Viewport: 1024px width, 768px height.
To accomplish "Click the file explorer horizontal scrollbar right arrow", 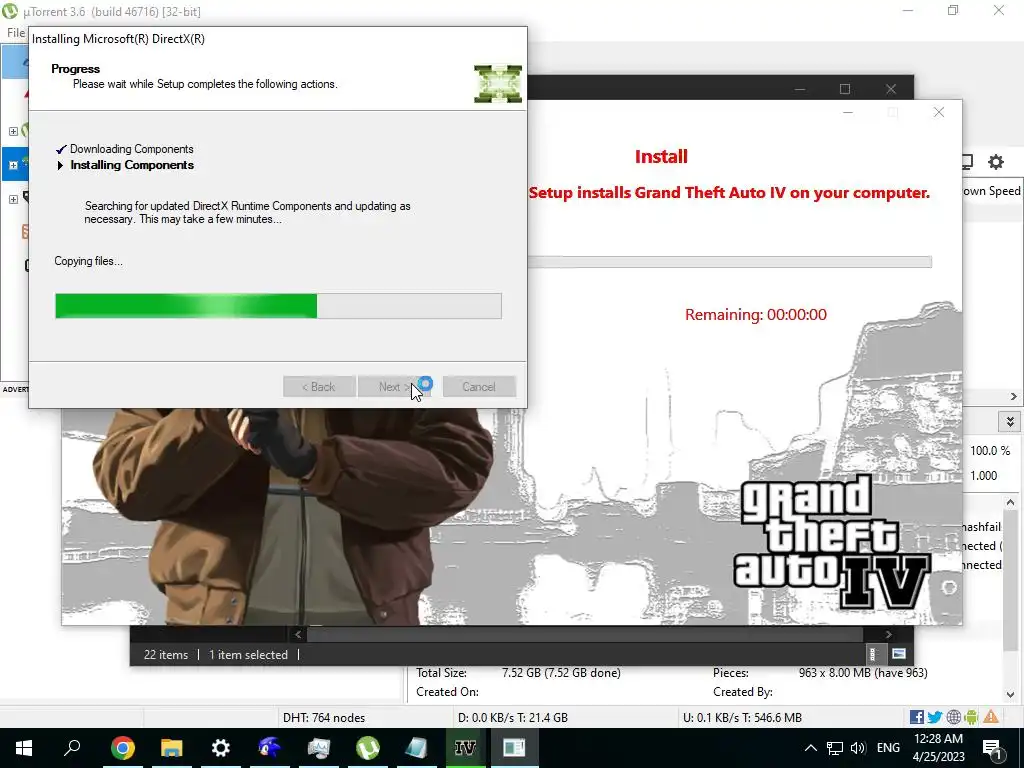I will pos(888,634).
